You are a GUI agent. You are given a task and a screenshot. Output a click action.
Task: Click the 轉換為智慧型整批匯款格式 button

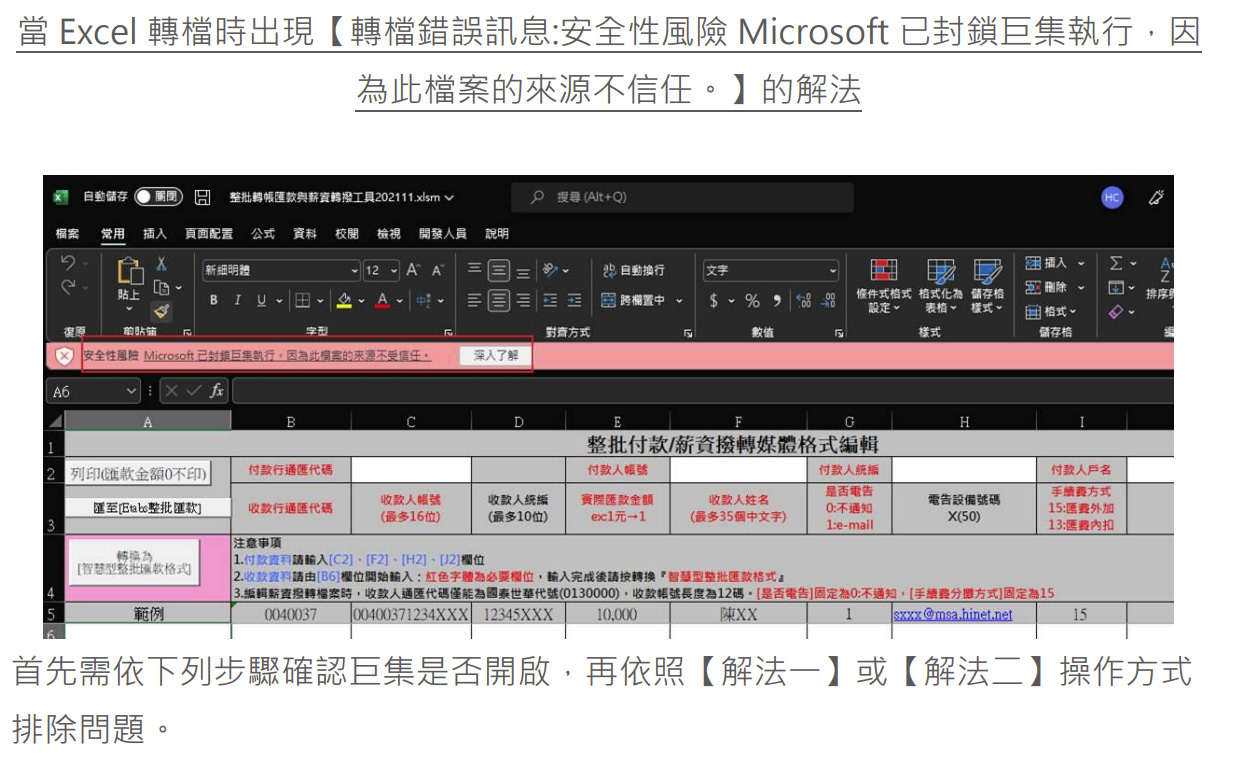tap(133, 562)
